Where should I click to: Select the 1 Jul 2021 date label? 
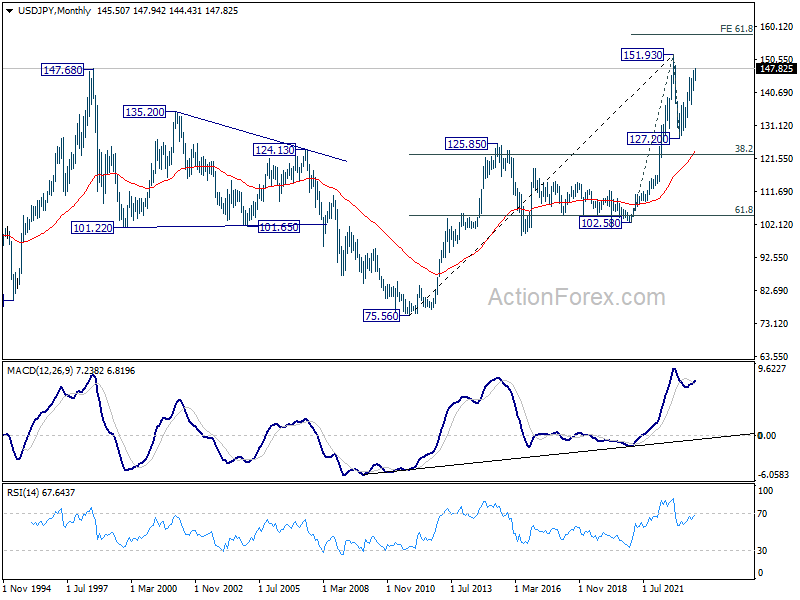(663, 588)
